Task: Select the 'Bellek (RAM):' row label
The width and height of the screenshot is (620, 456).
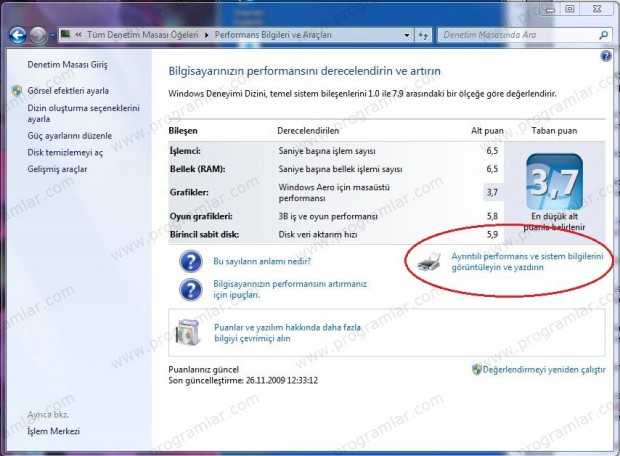Action: pos(197,169)
